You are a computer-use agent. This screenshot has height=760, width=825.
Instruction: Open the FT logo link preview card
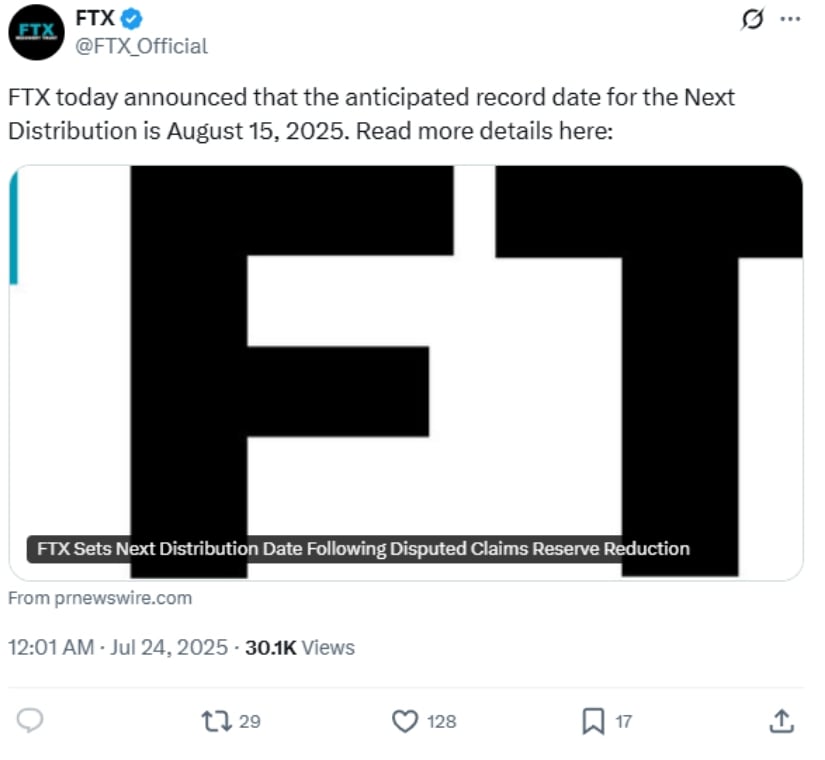(x=406, y=373)
